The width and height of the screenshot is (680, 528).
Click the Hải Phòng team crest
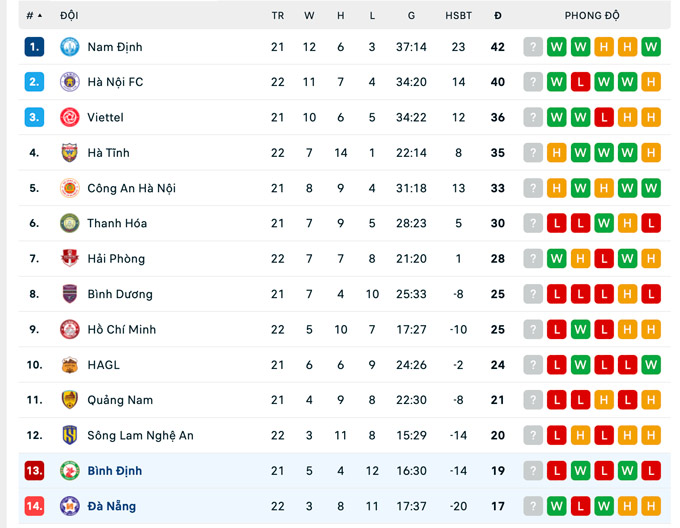pos(69,258)
